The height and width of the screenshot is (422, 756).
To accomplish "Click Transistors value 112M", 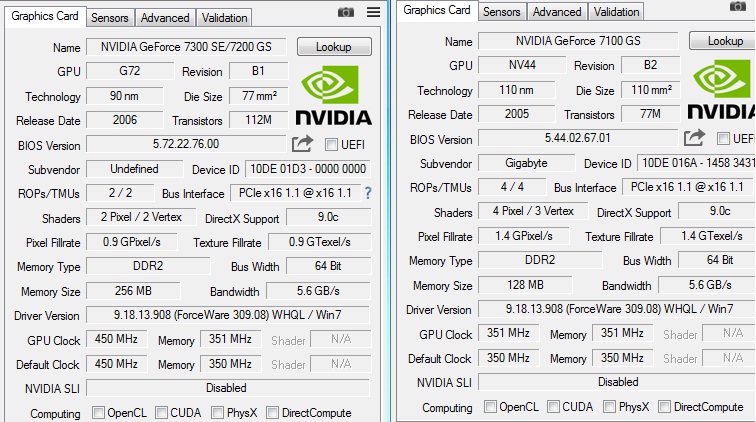I will pyautogui.click(x=259, y=120).
